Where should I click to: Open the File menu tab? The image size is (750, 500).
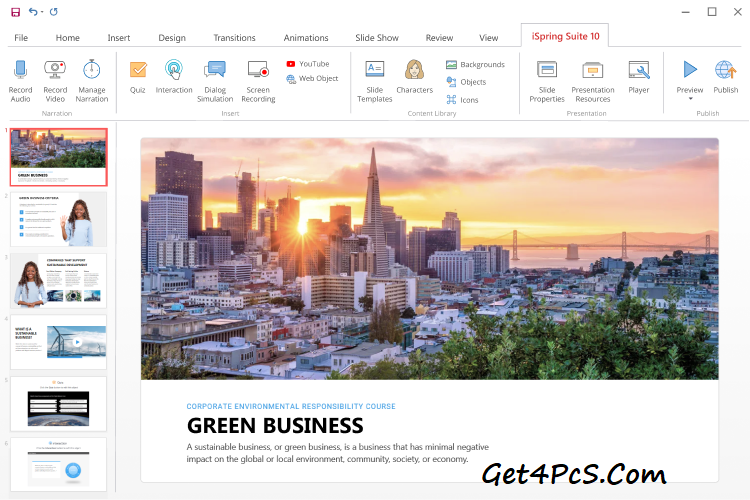coord(21,38)
